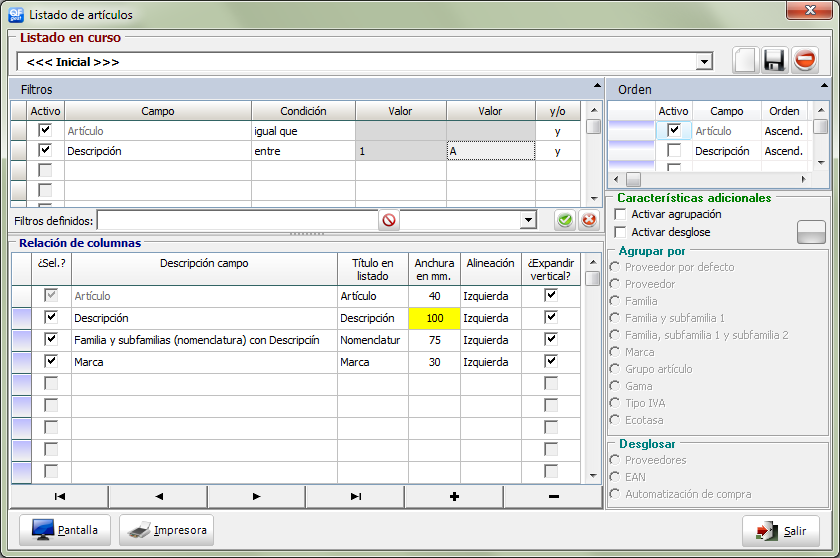Image resolution: width=840 pixels, height=558 pixels.
Task: Save the current listing with floppy disk icon
Action: [774, 60]
